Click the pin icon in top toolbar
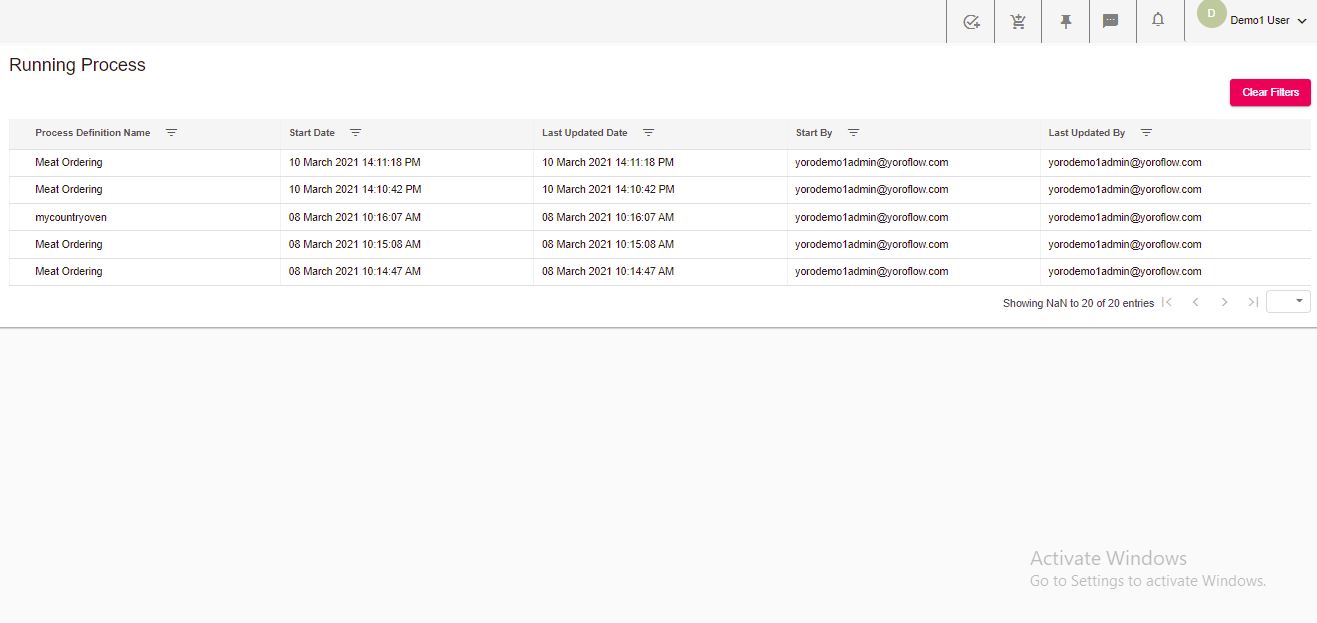The height and width of the screenshot is (623, 1317). (1064, 20)
